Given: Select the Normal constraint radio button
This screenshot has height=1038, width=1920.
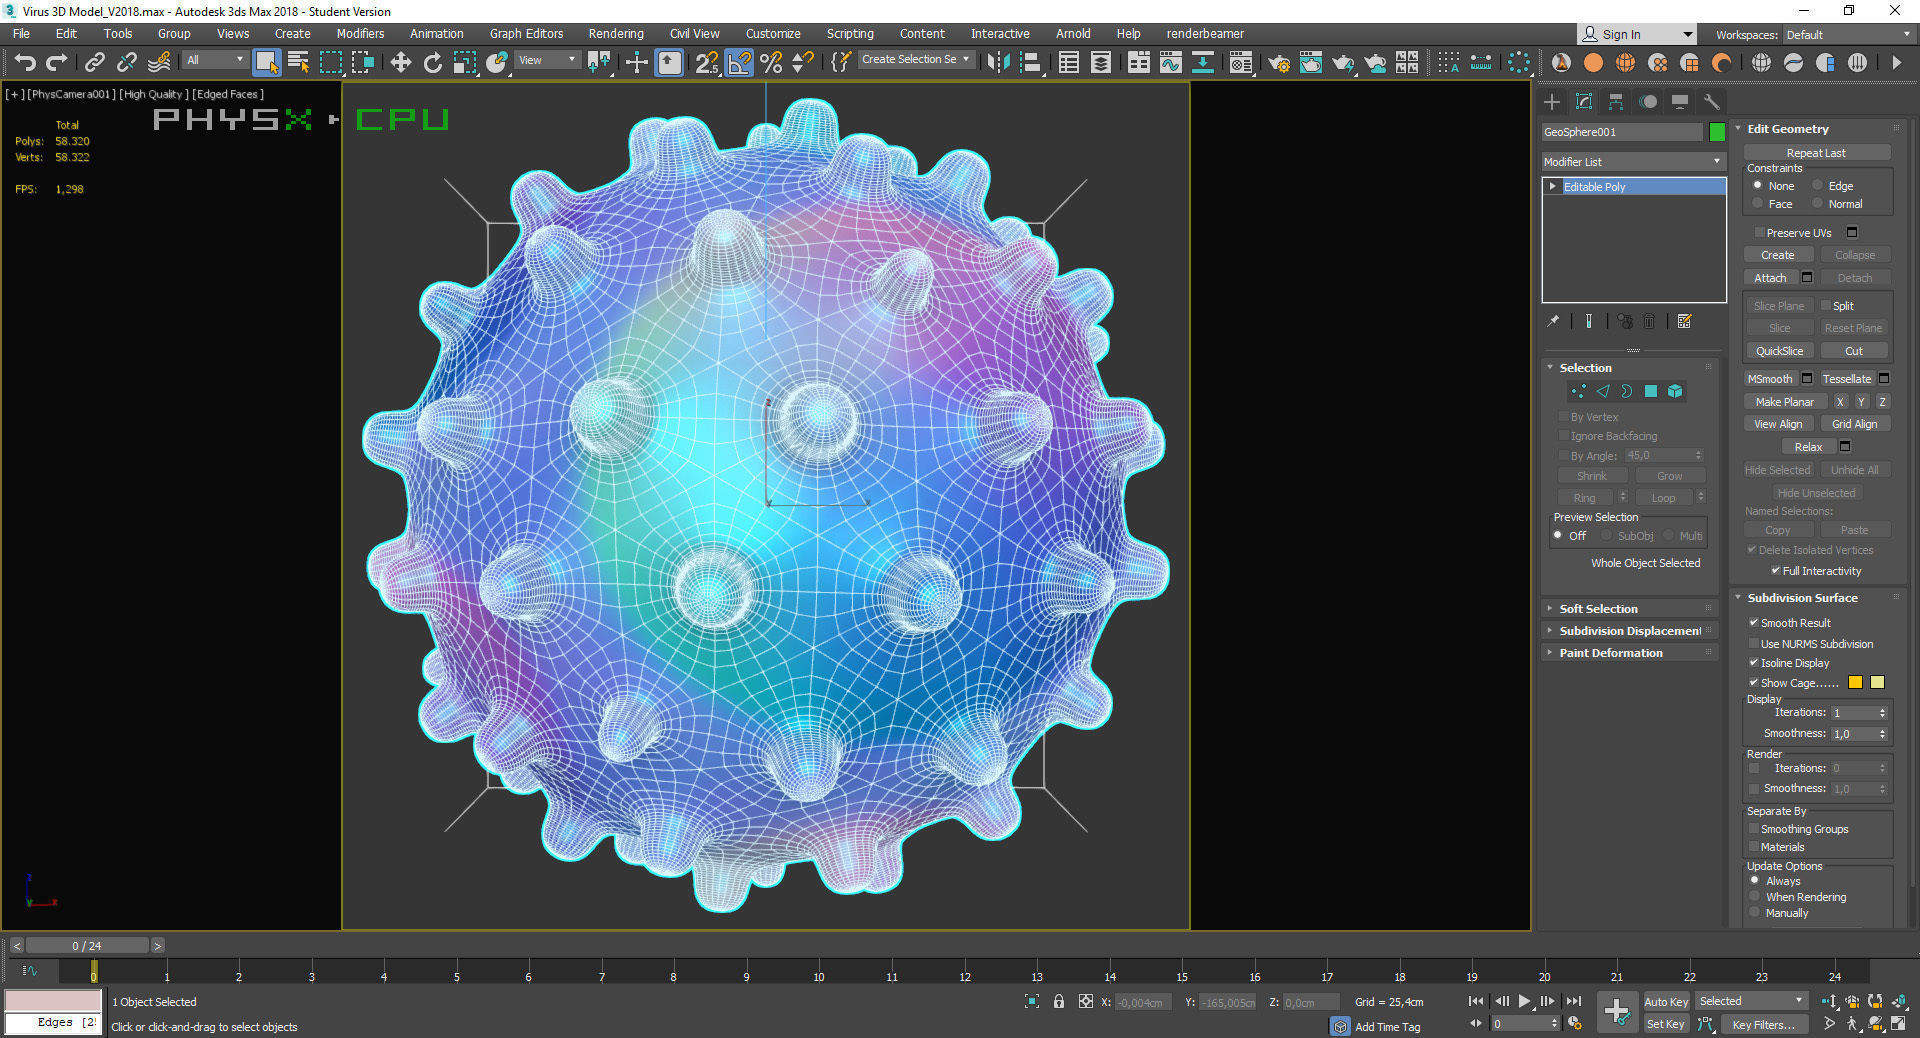Looking at the screenshot, I should point(1818,204).
